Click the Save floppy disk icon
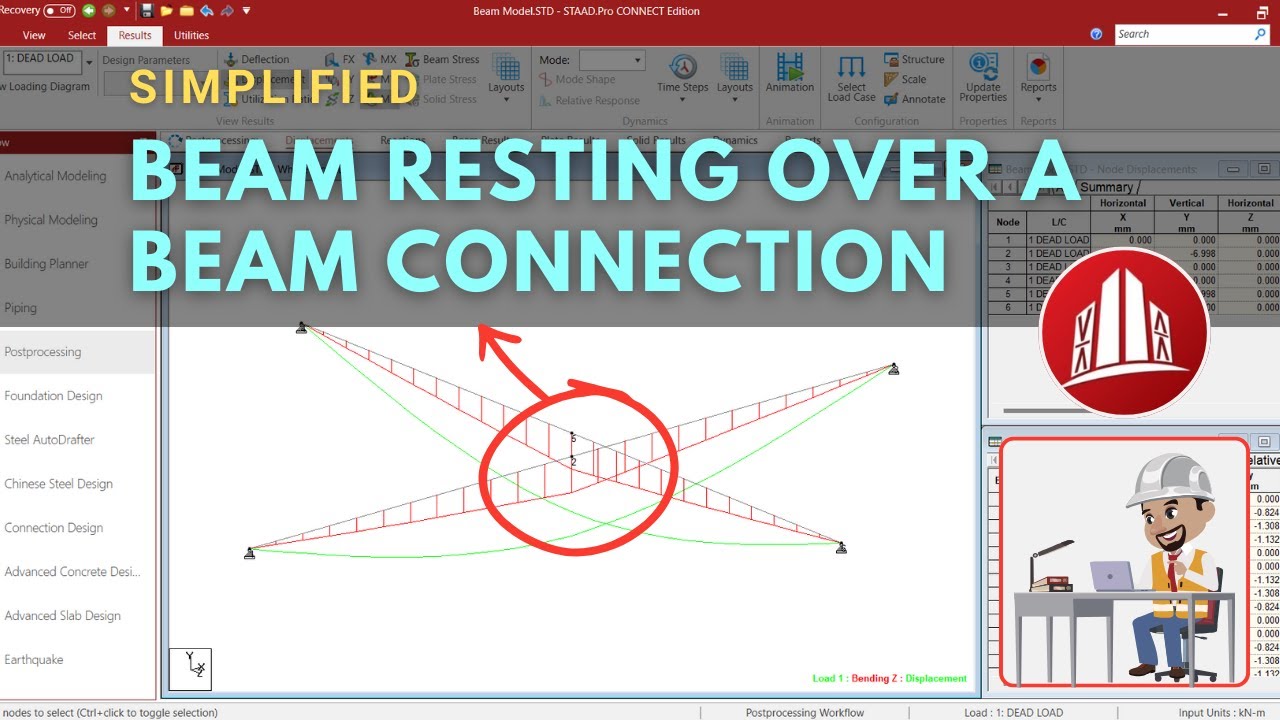The width and height of the screenshot is (1280, 720). [148, 11]
